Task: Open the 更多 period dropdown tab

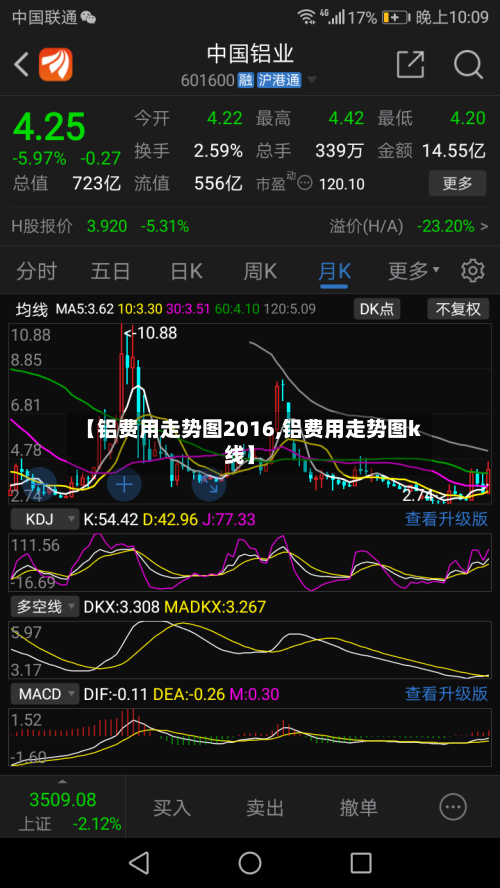Action: tap(414, 271)
